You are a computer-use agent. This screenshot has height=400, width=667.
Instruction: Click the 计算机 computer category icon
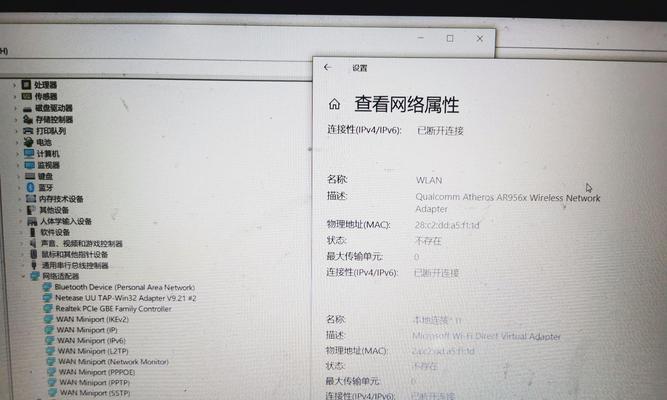pyautogui.click(x=29, y=154)
